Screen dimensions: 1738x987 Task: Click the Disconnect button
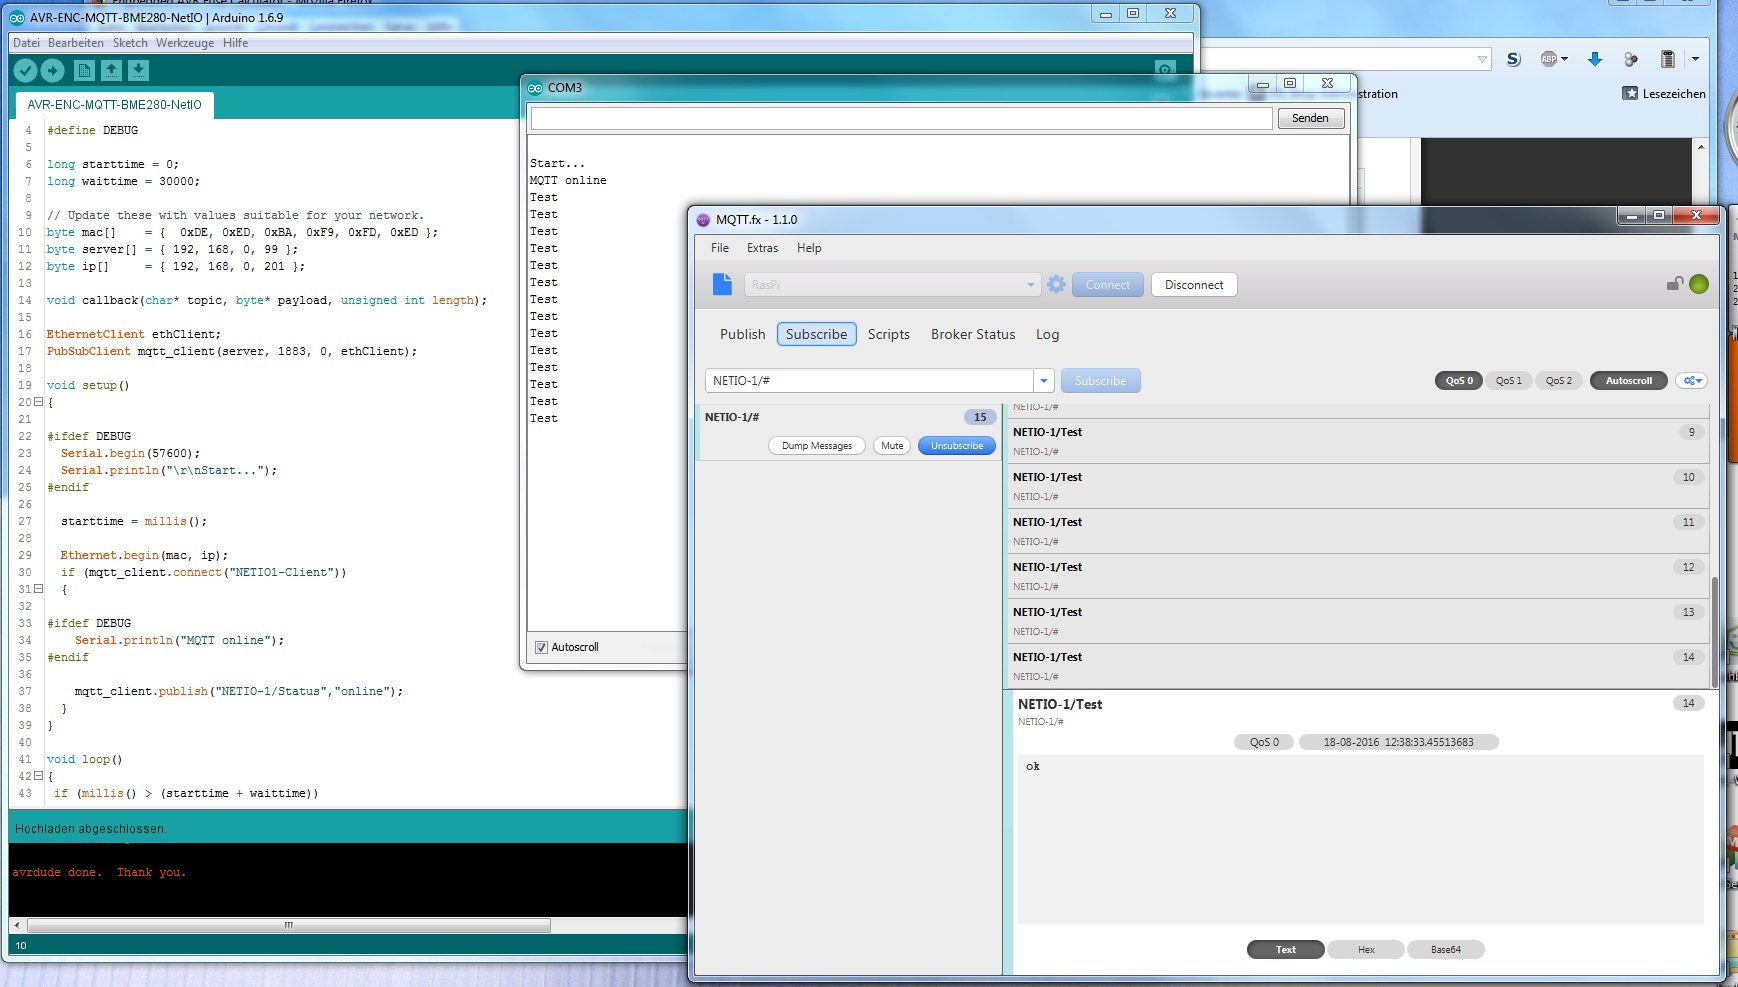coord(1194,285)
